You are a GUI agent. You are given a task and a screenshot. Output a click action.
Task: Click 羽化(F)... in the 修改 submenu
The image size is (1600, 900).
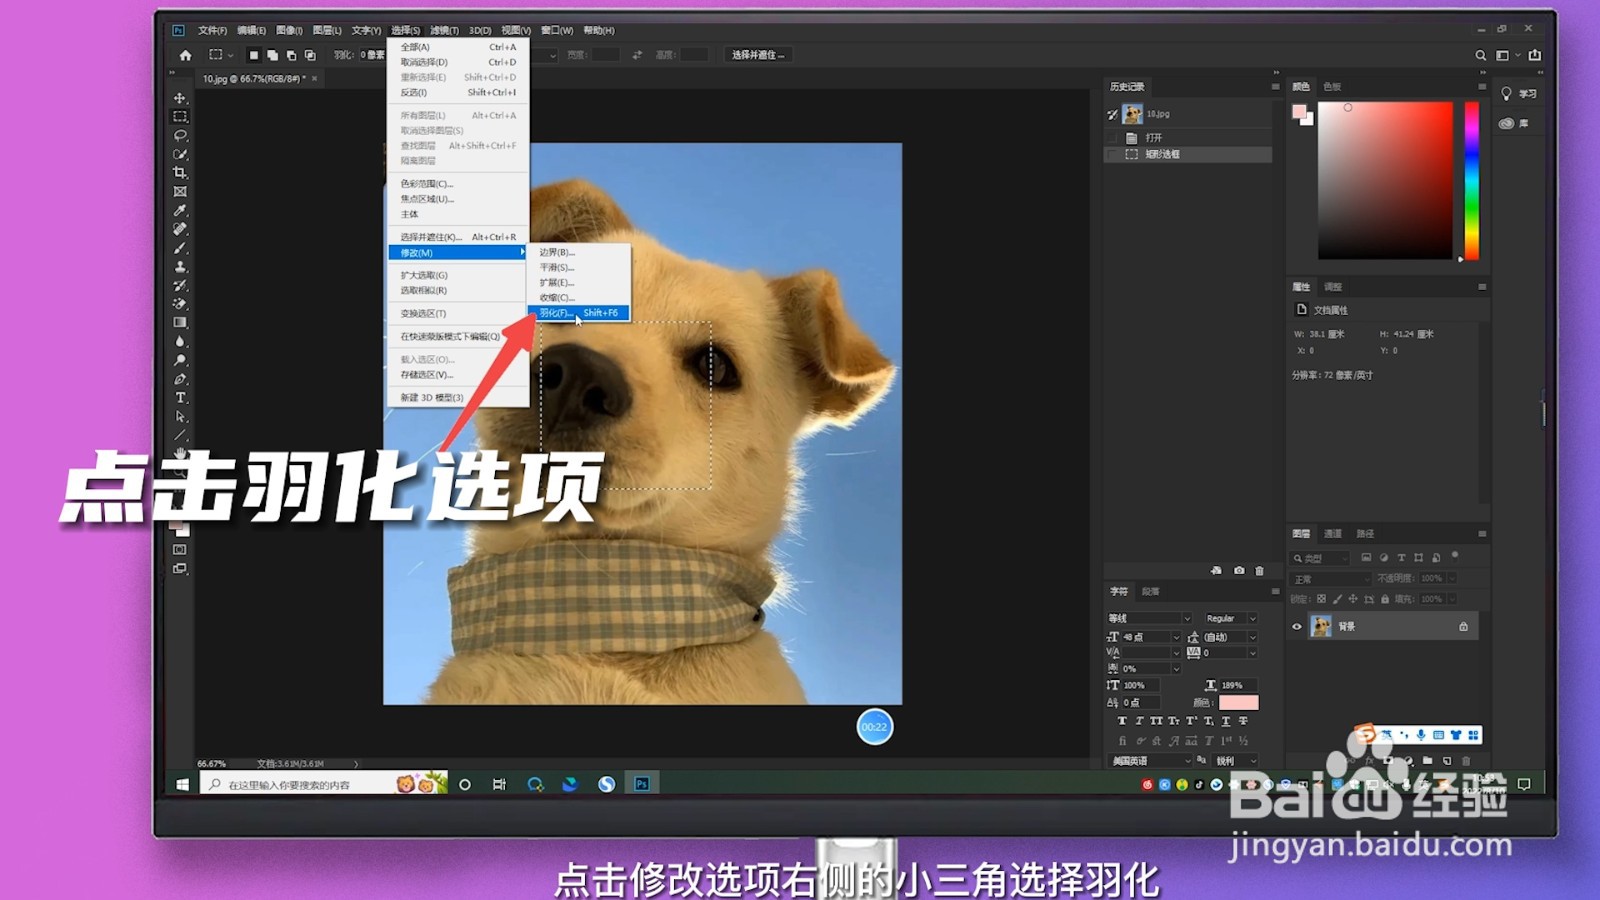(579, 313)
